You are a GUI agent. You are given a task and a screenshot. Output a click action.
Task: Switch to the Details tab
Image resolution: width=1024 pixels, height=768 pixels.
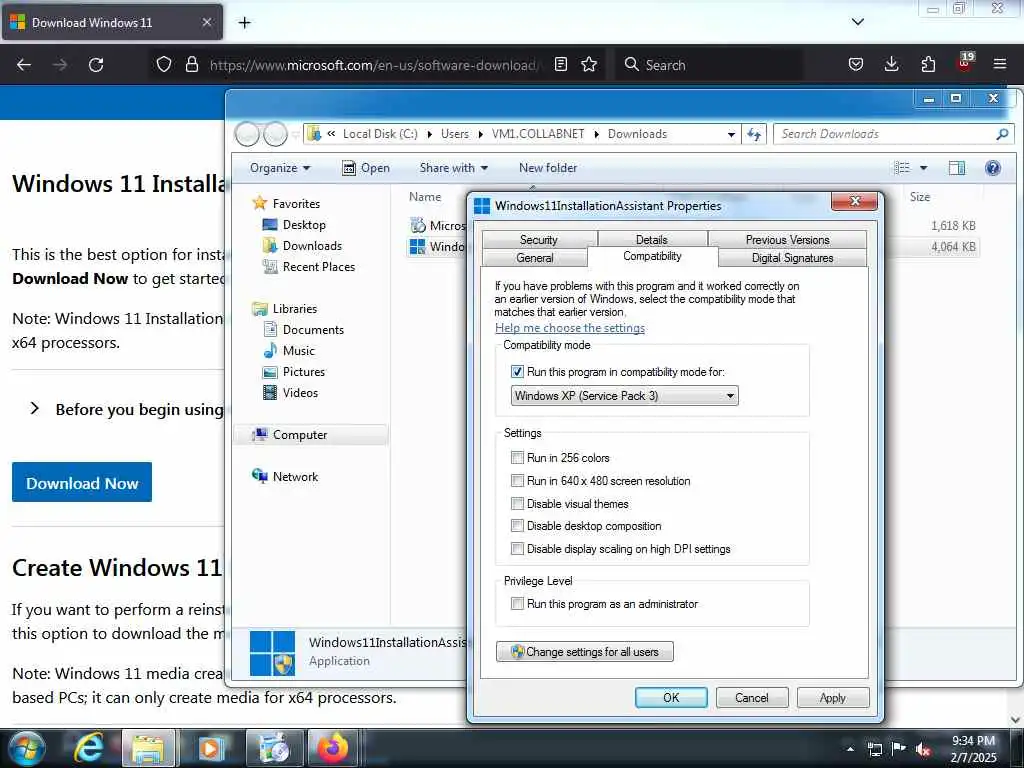click(652, 240)
